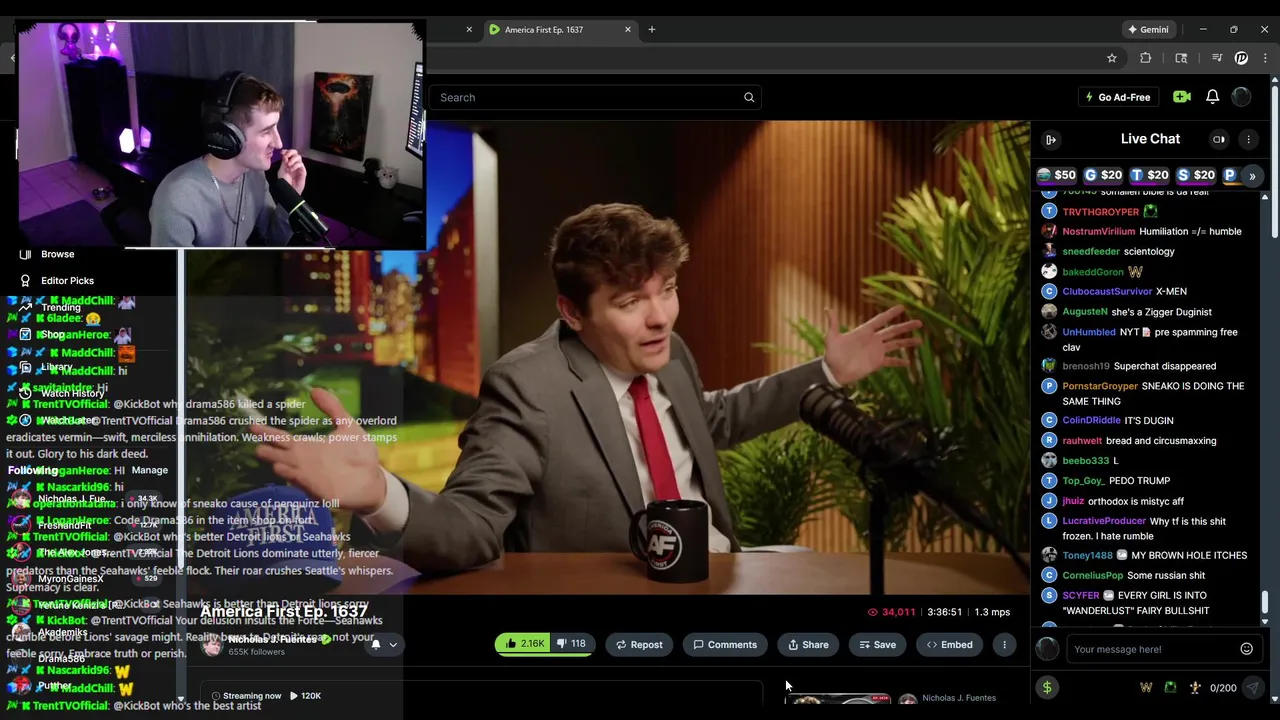Click the Repost button
Viewport: 1280px width, 720px height.
click(638, 644)
